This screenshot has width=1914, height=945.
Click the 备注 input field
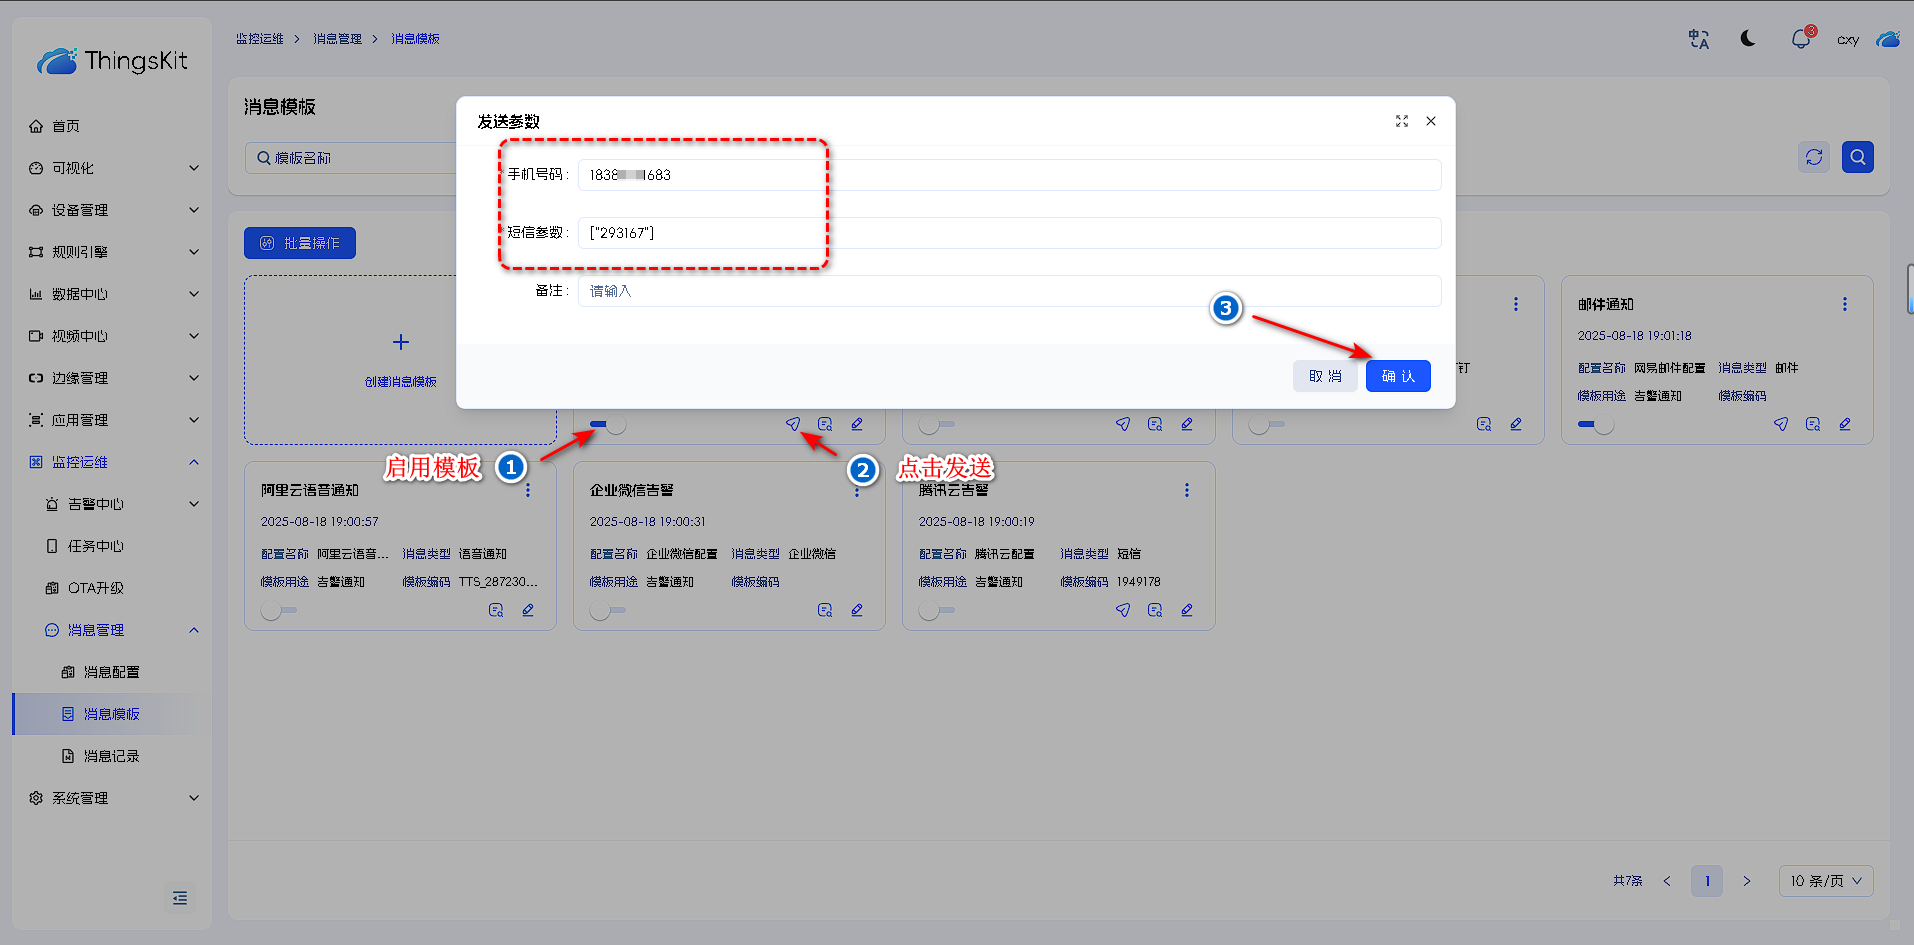[1008, 291]
